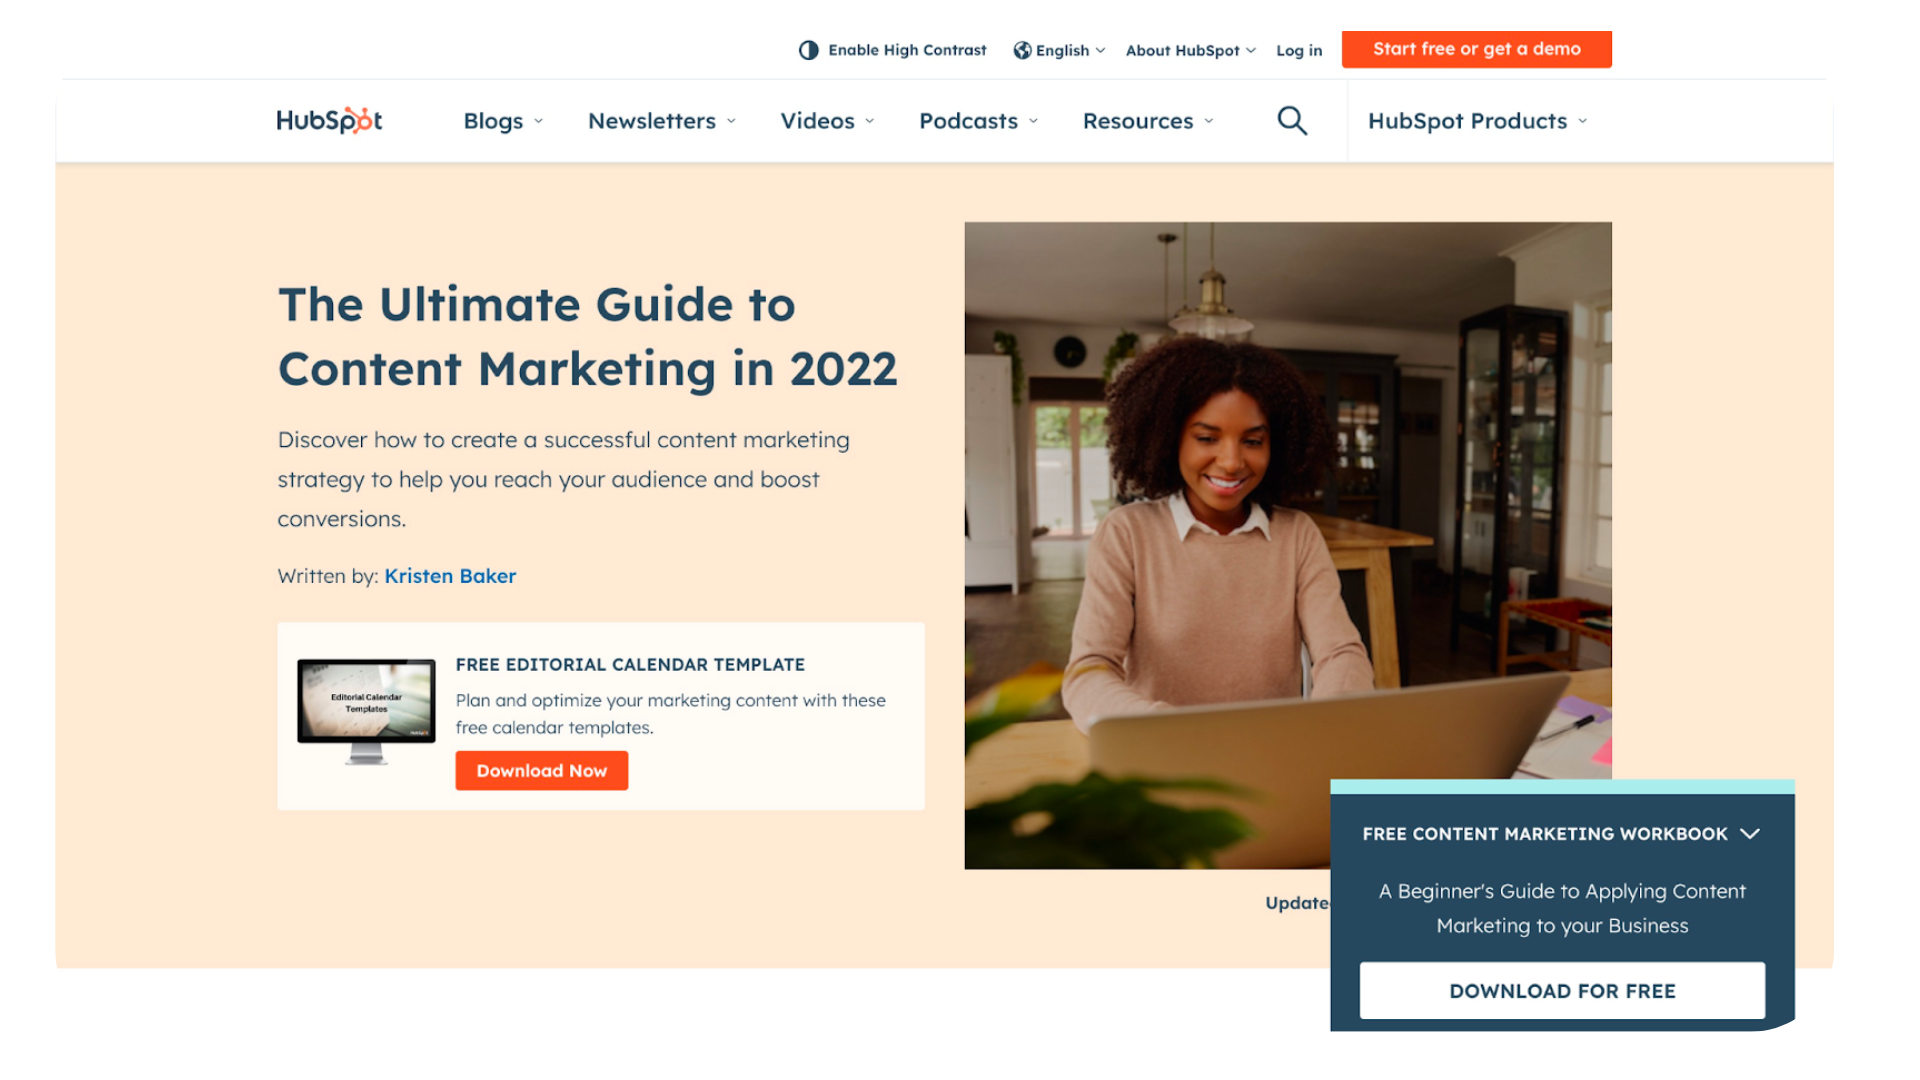Click the high contrast half-circle icon
This screenshot has width=1920, height=1080.
tap(808, 50)
